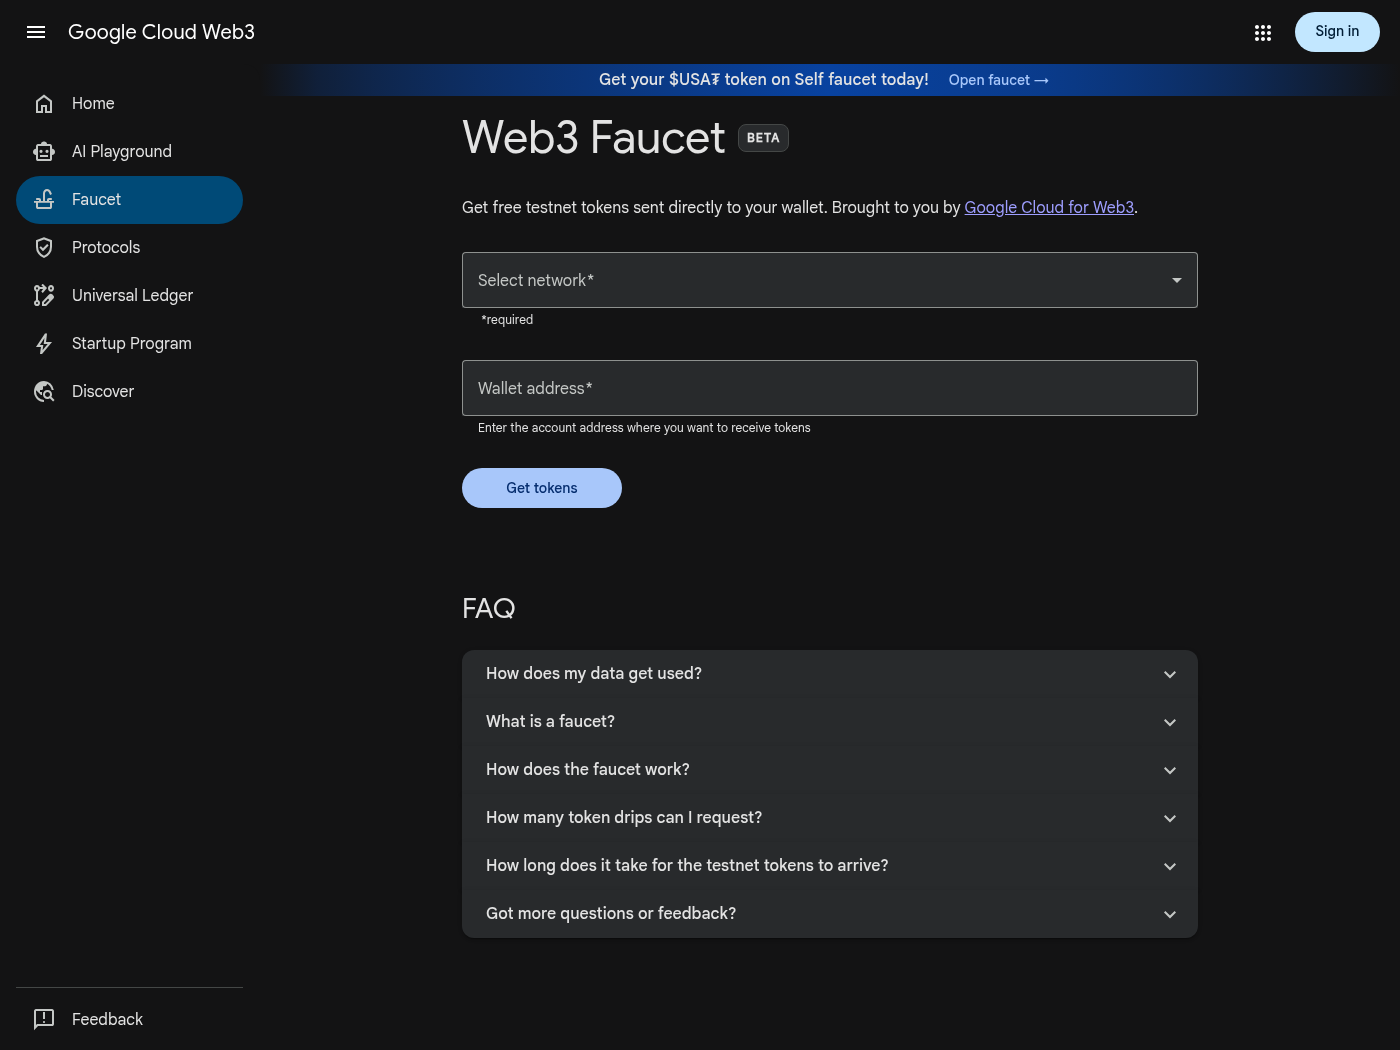The width and height of the screenshot is (1400, 1050).
Task: Click the "Get your $USA₮ token" banner text
Action: (x=764, y=80)
